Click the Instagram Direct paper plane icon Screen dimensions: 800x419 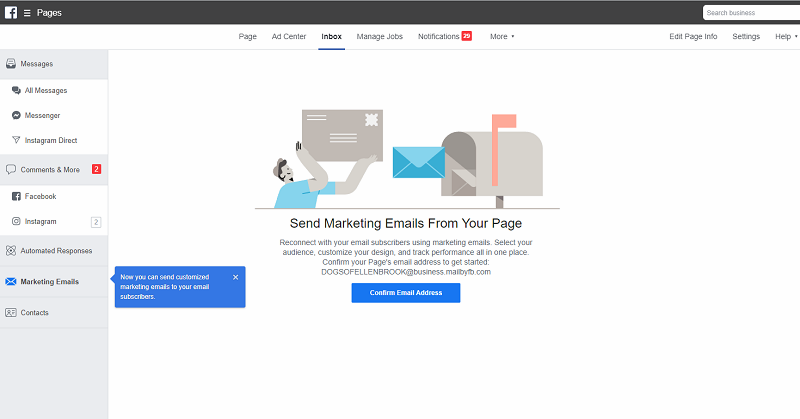tap(16, 140)
